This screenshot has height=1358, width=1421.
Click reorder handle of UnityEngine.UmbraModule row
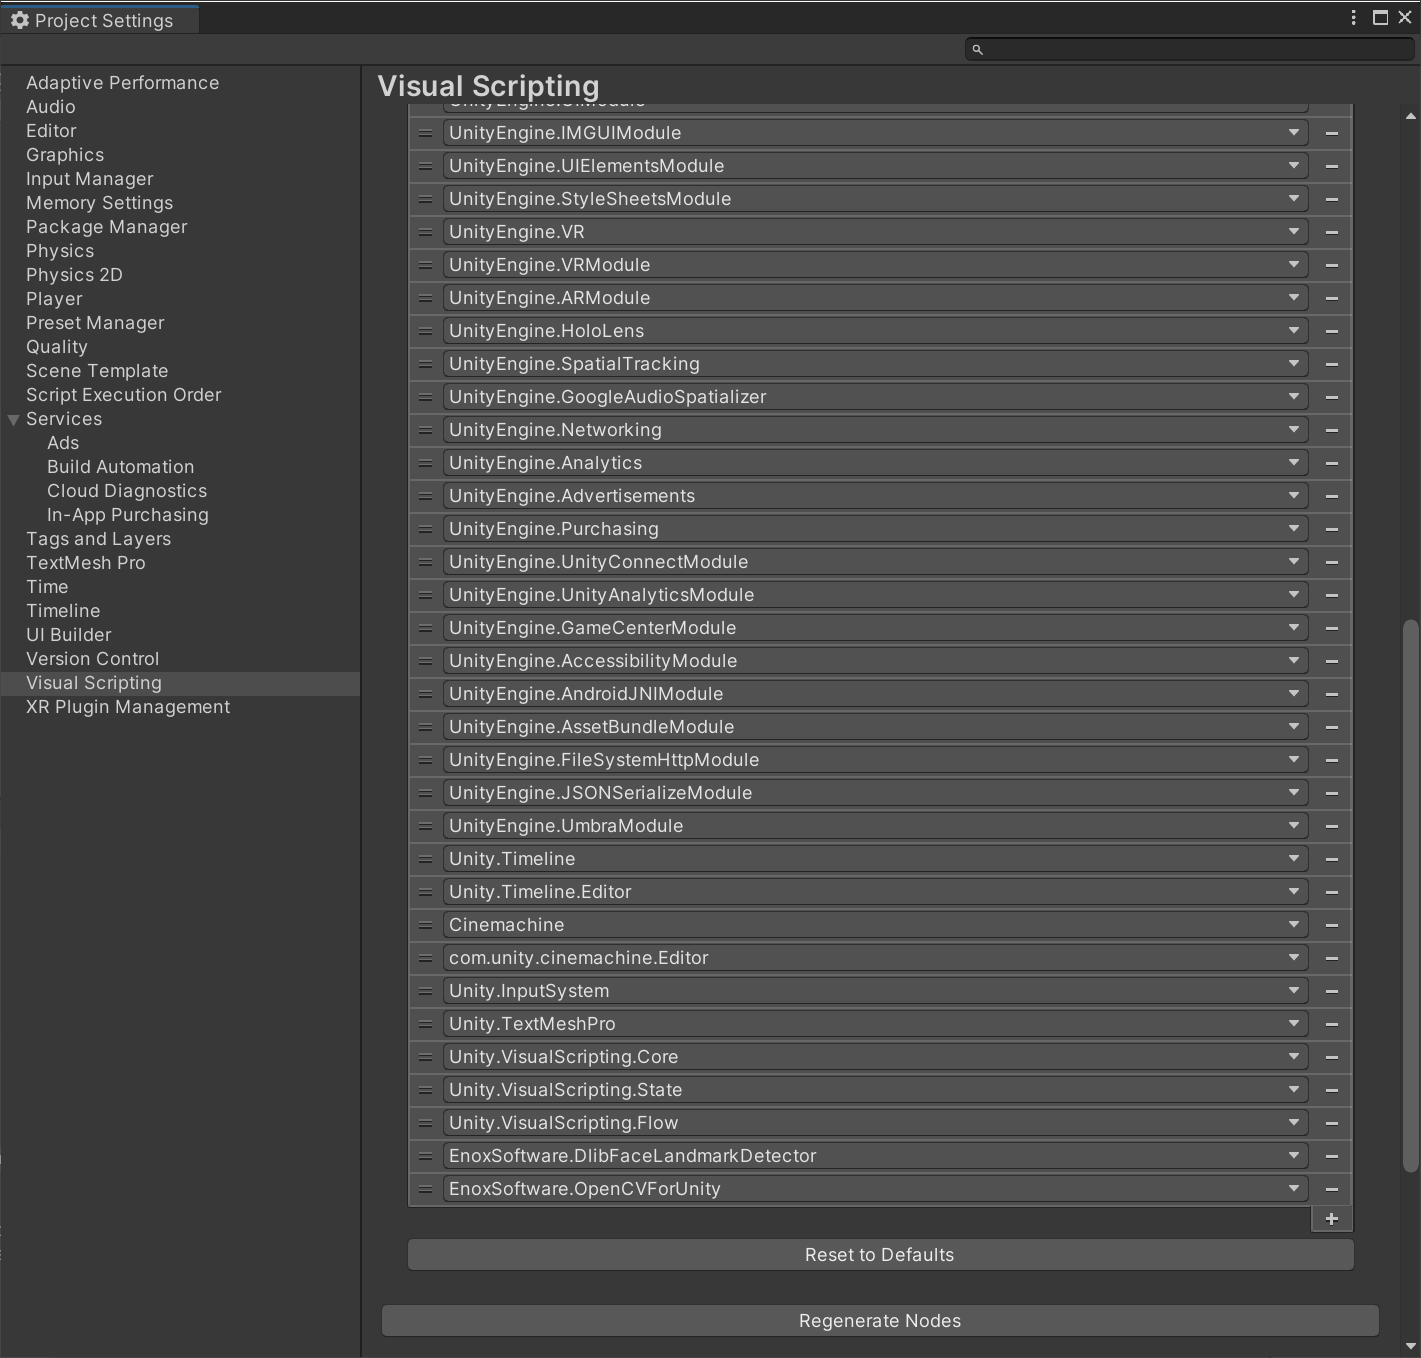point(425,826)
